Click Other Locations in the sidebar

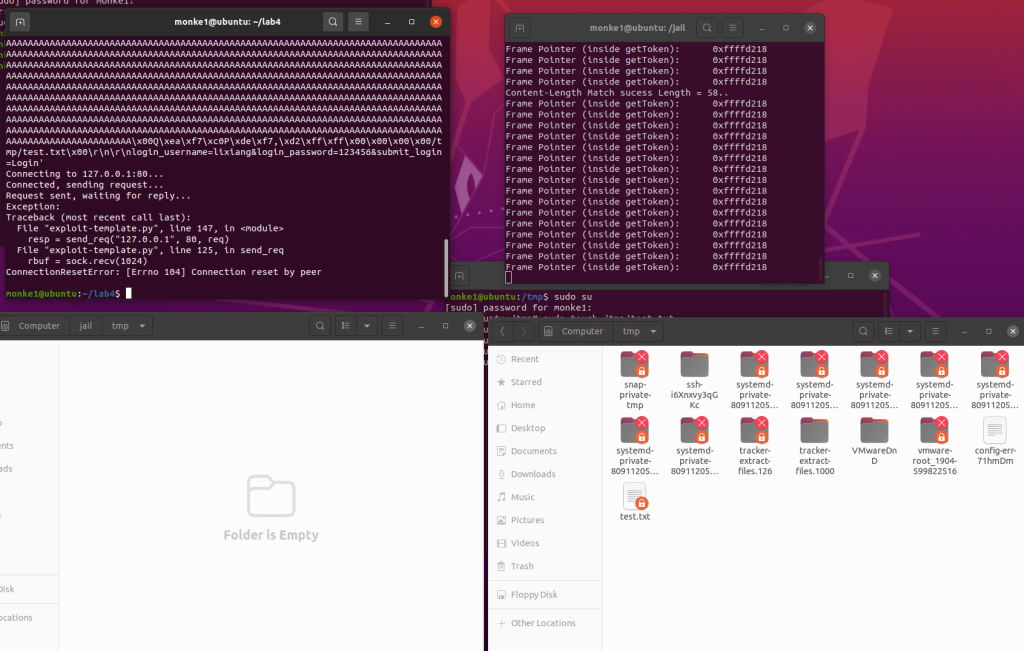(x=542, y=623)
